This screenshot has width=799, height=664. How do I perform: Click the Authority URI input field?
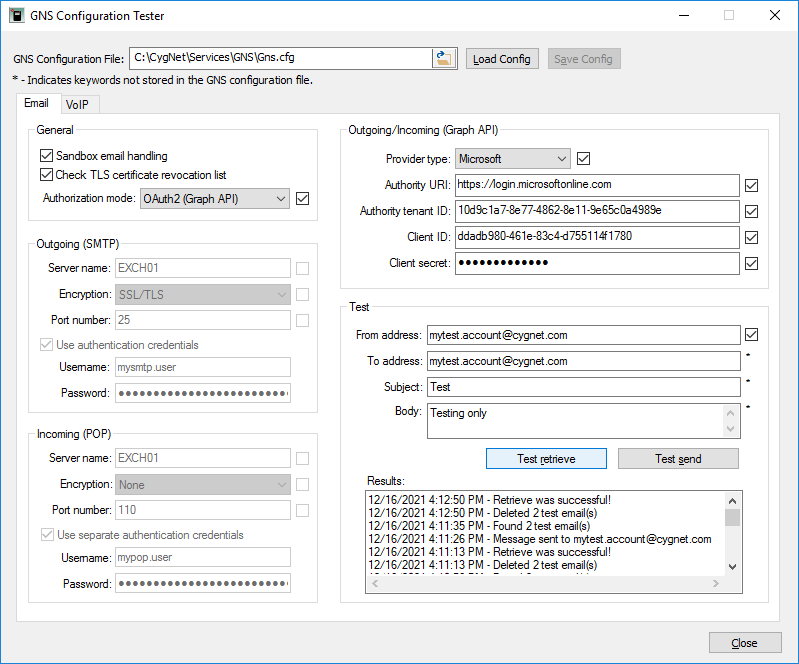597,185
